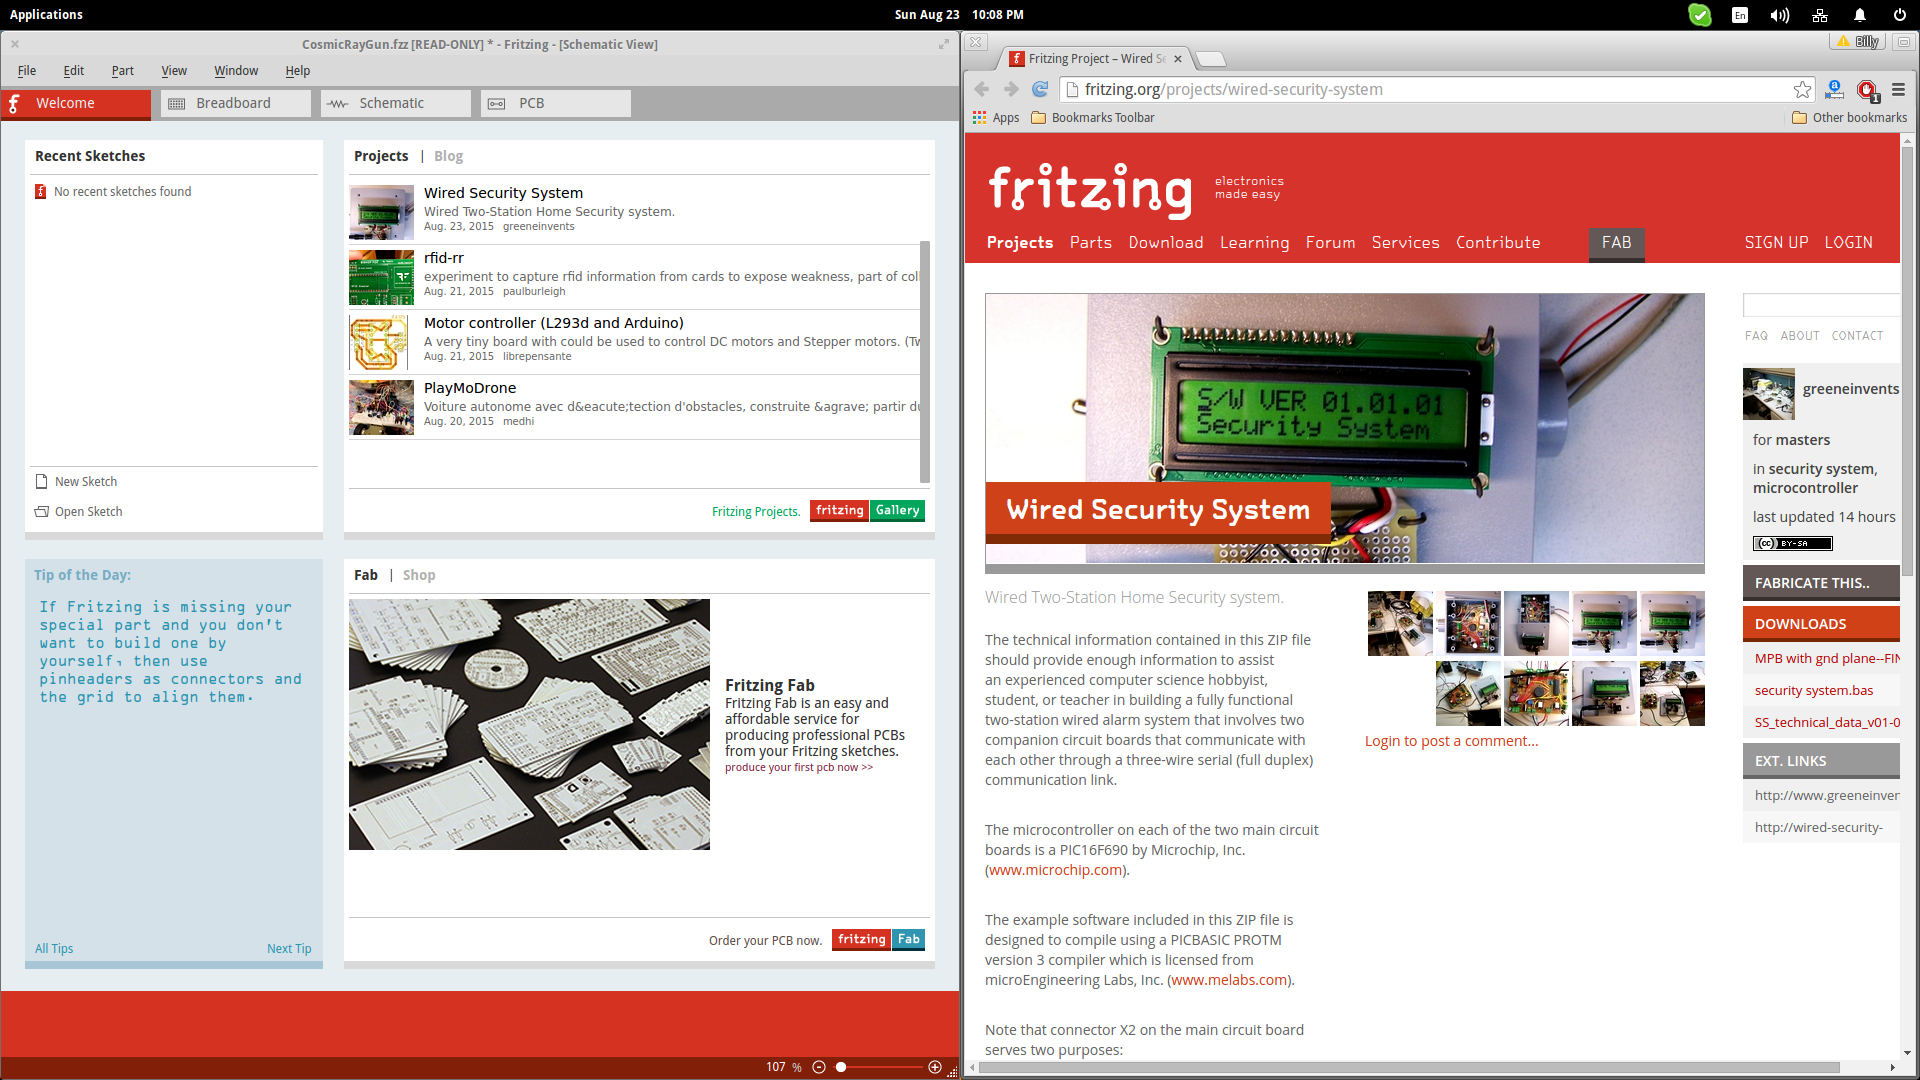This screenshot has width=1920, height=1080.
Task: Click the zoom in plus icon
Action: (935, 1067)
